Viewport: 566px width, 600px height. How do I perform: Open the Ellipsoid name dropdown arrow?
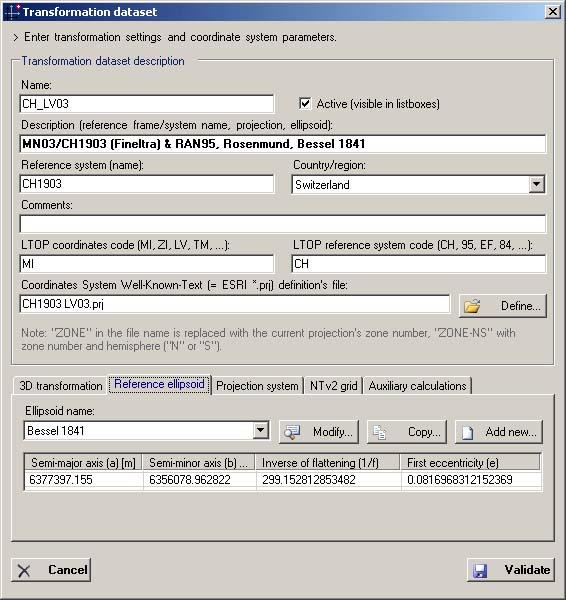[x=260, y=430]
